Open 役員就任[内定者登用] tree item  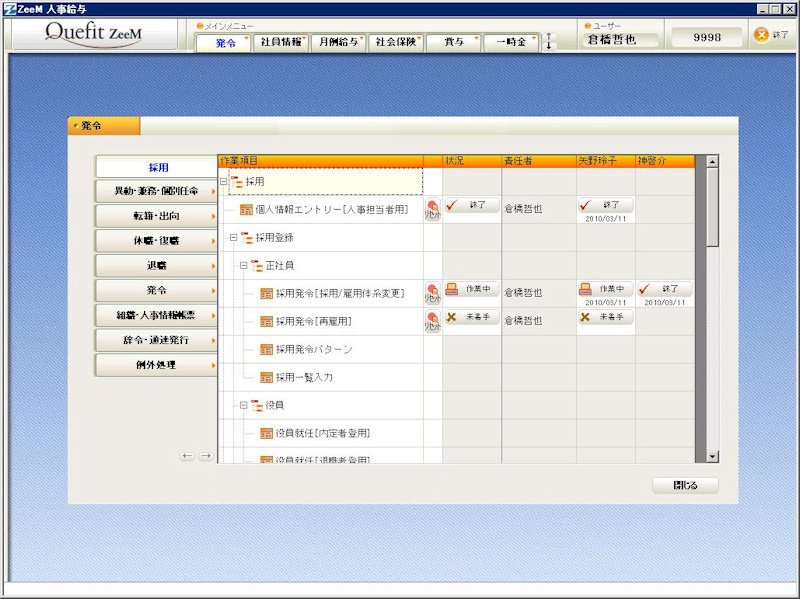coord(322,434)
